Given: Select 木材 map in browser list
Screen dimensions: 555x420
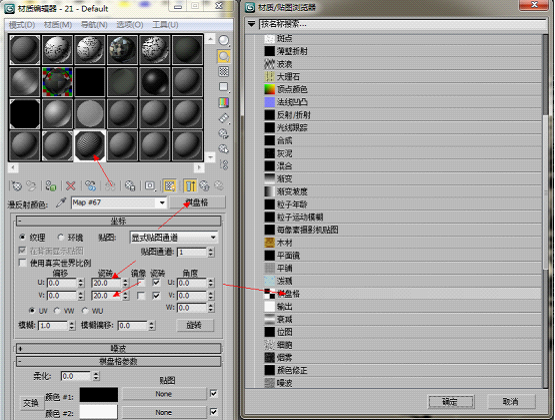Looking at the screenshot, I should (403, 243).
